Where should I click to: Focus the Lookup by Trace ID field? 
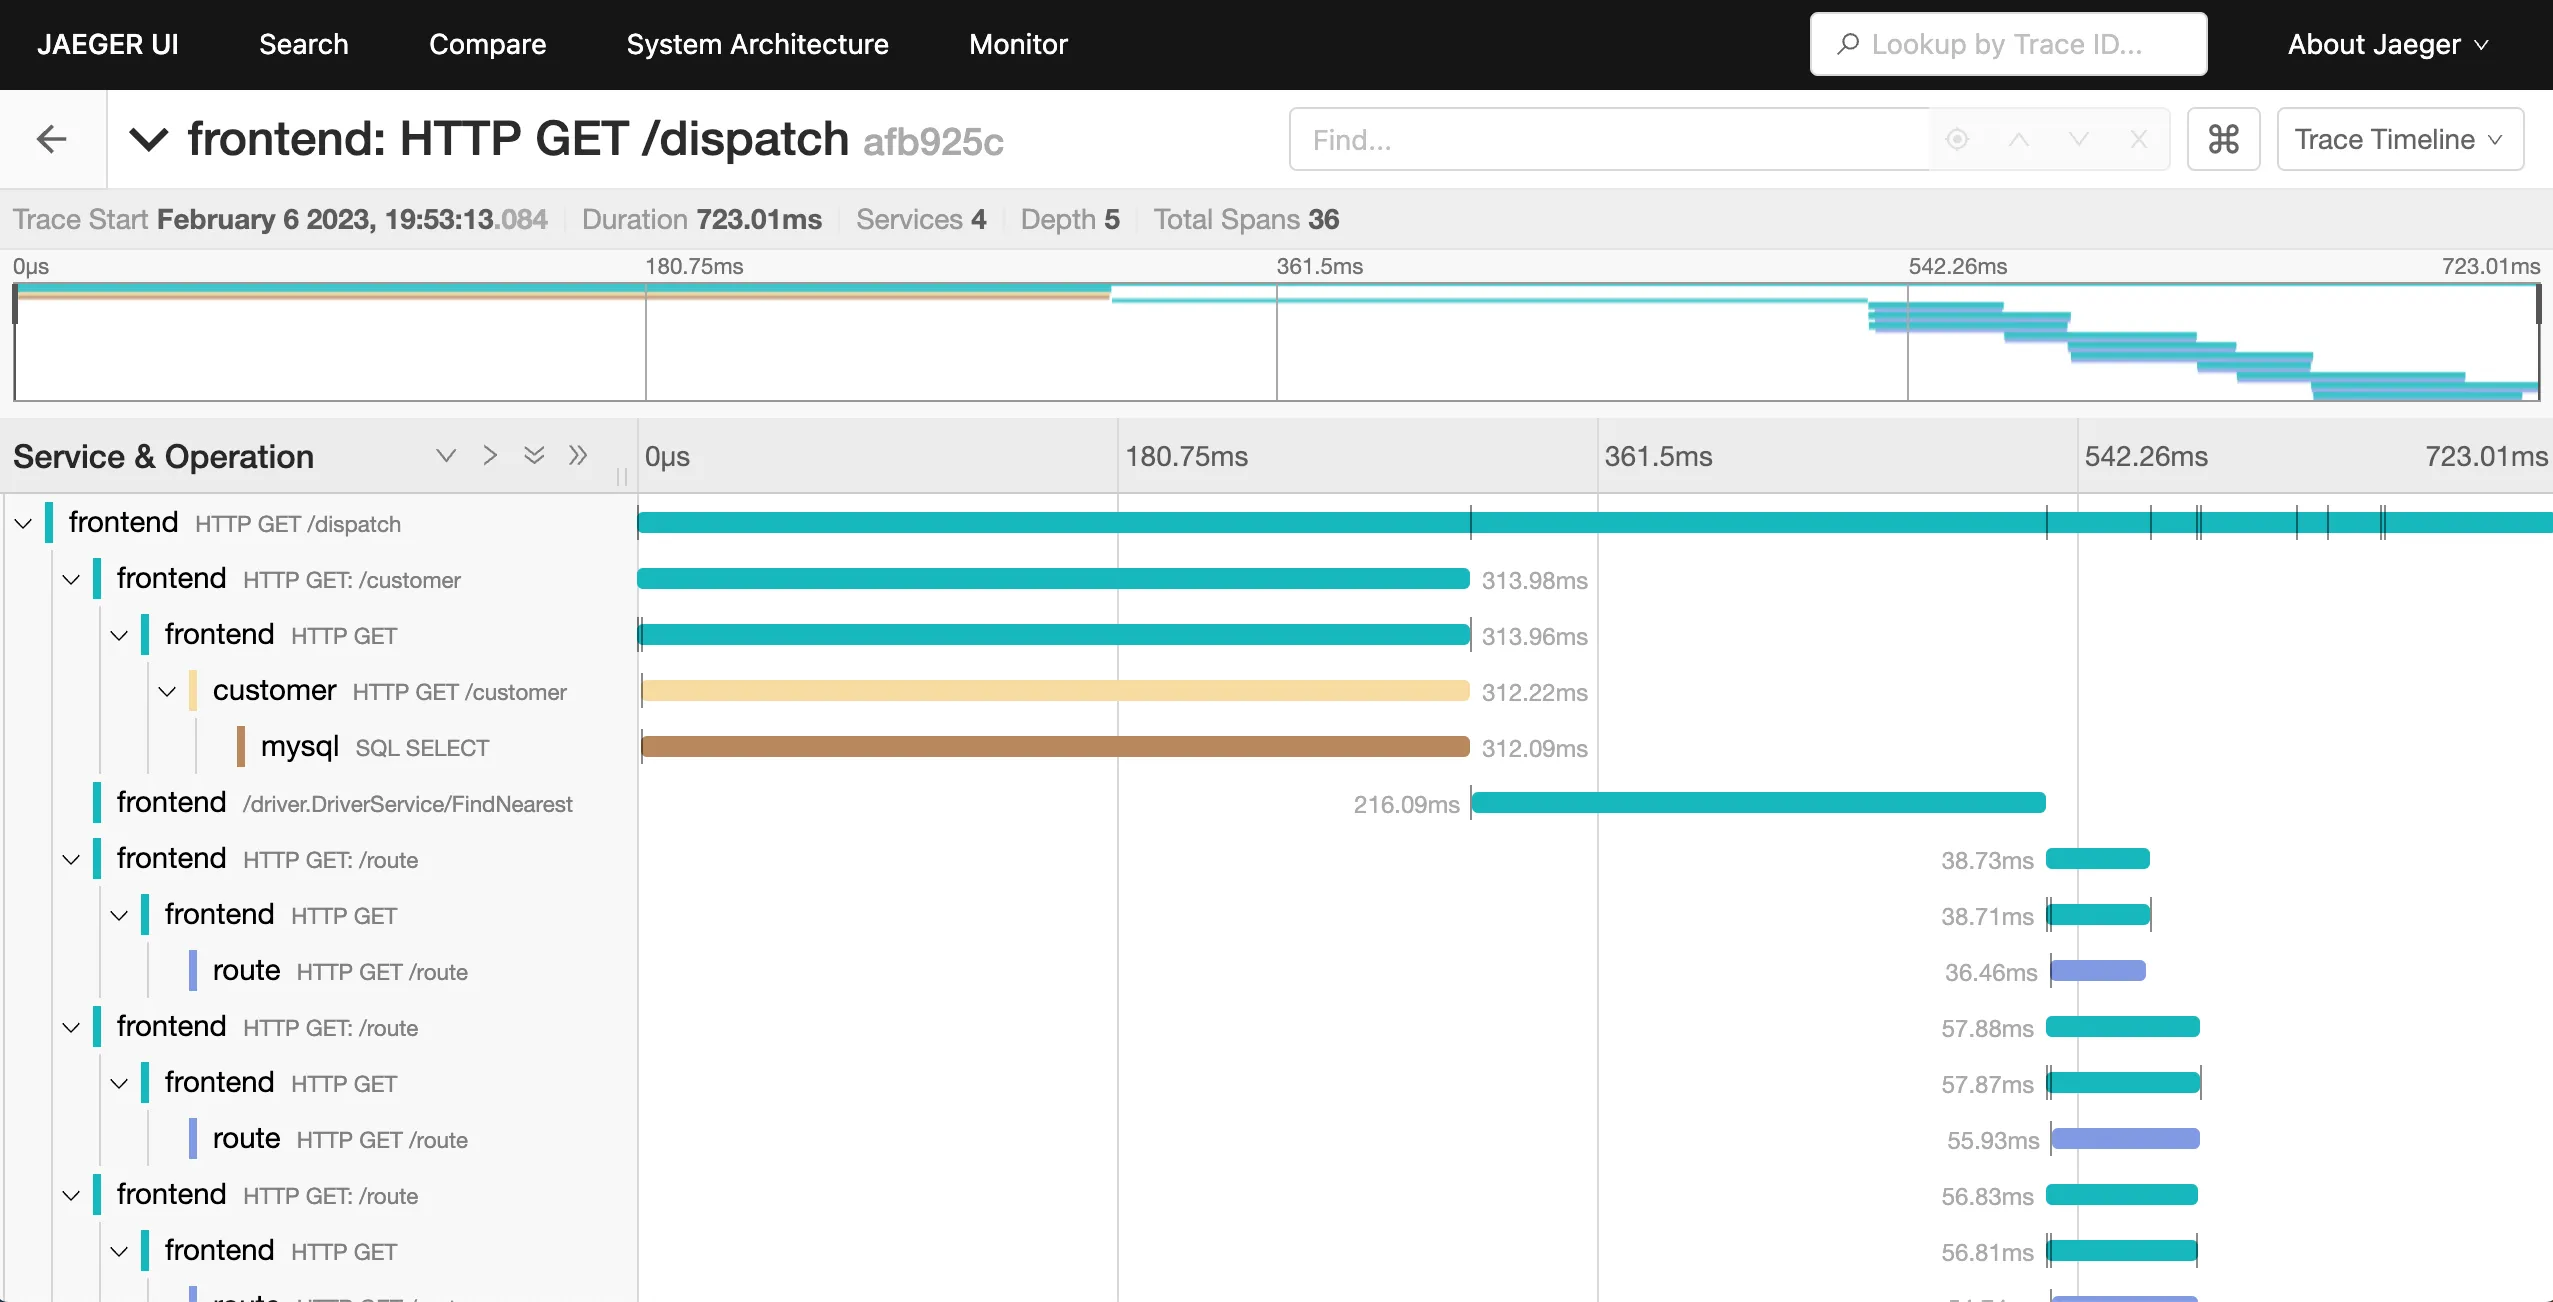(2008, 44)
